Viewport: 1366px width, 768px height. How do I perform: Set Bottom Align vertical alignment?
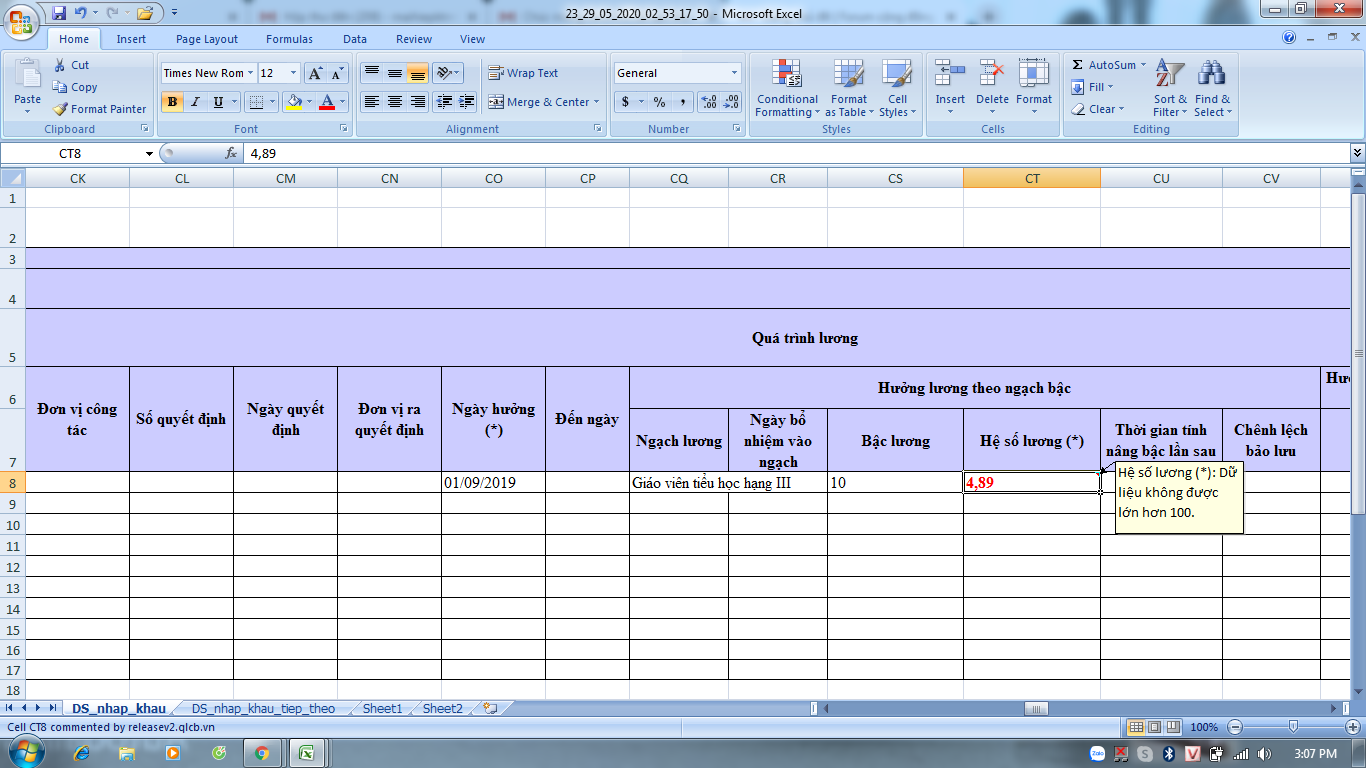(x=417, y=73)
